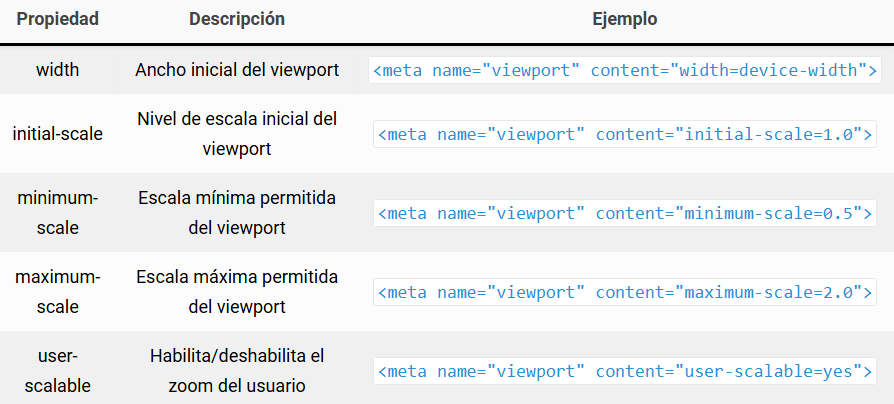Select the minimum-scale property cell
Screen dimensions: 894x404
click(57, 212)
